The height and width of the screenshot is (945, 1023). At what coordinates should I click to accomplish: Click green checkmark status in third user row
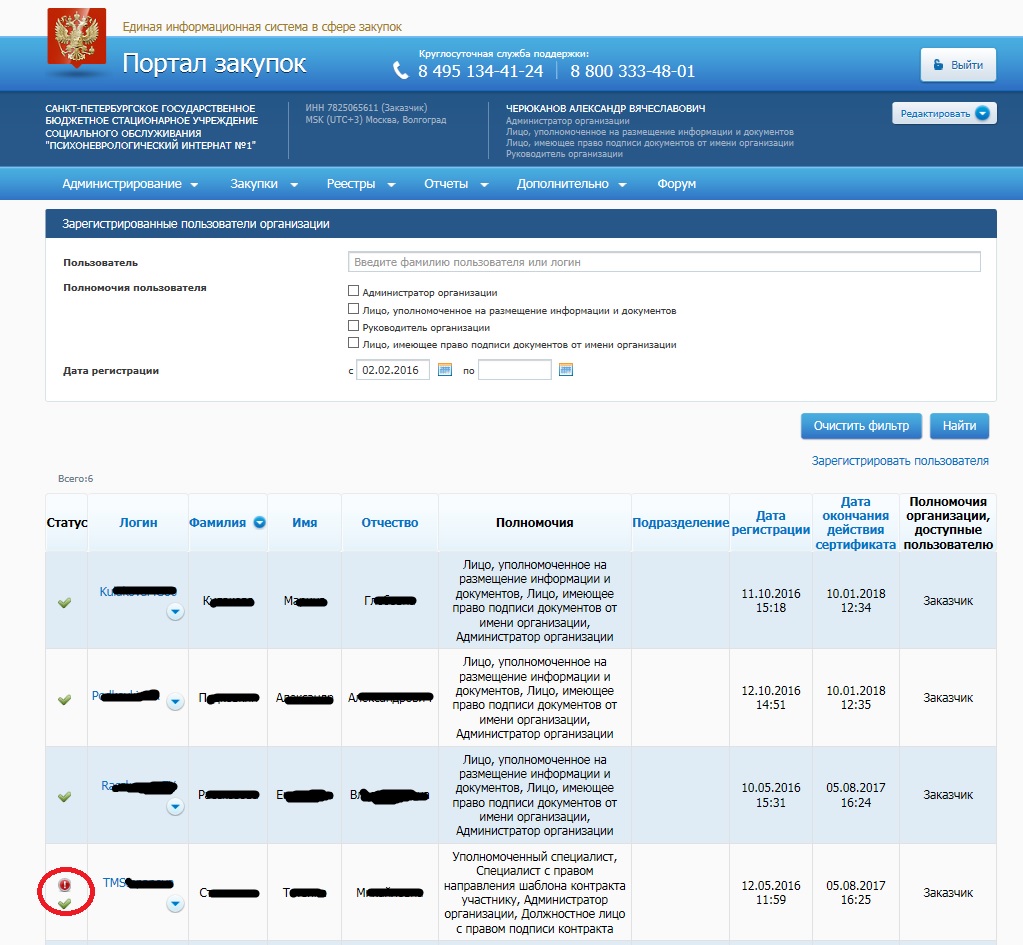(x=65, y=796)
